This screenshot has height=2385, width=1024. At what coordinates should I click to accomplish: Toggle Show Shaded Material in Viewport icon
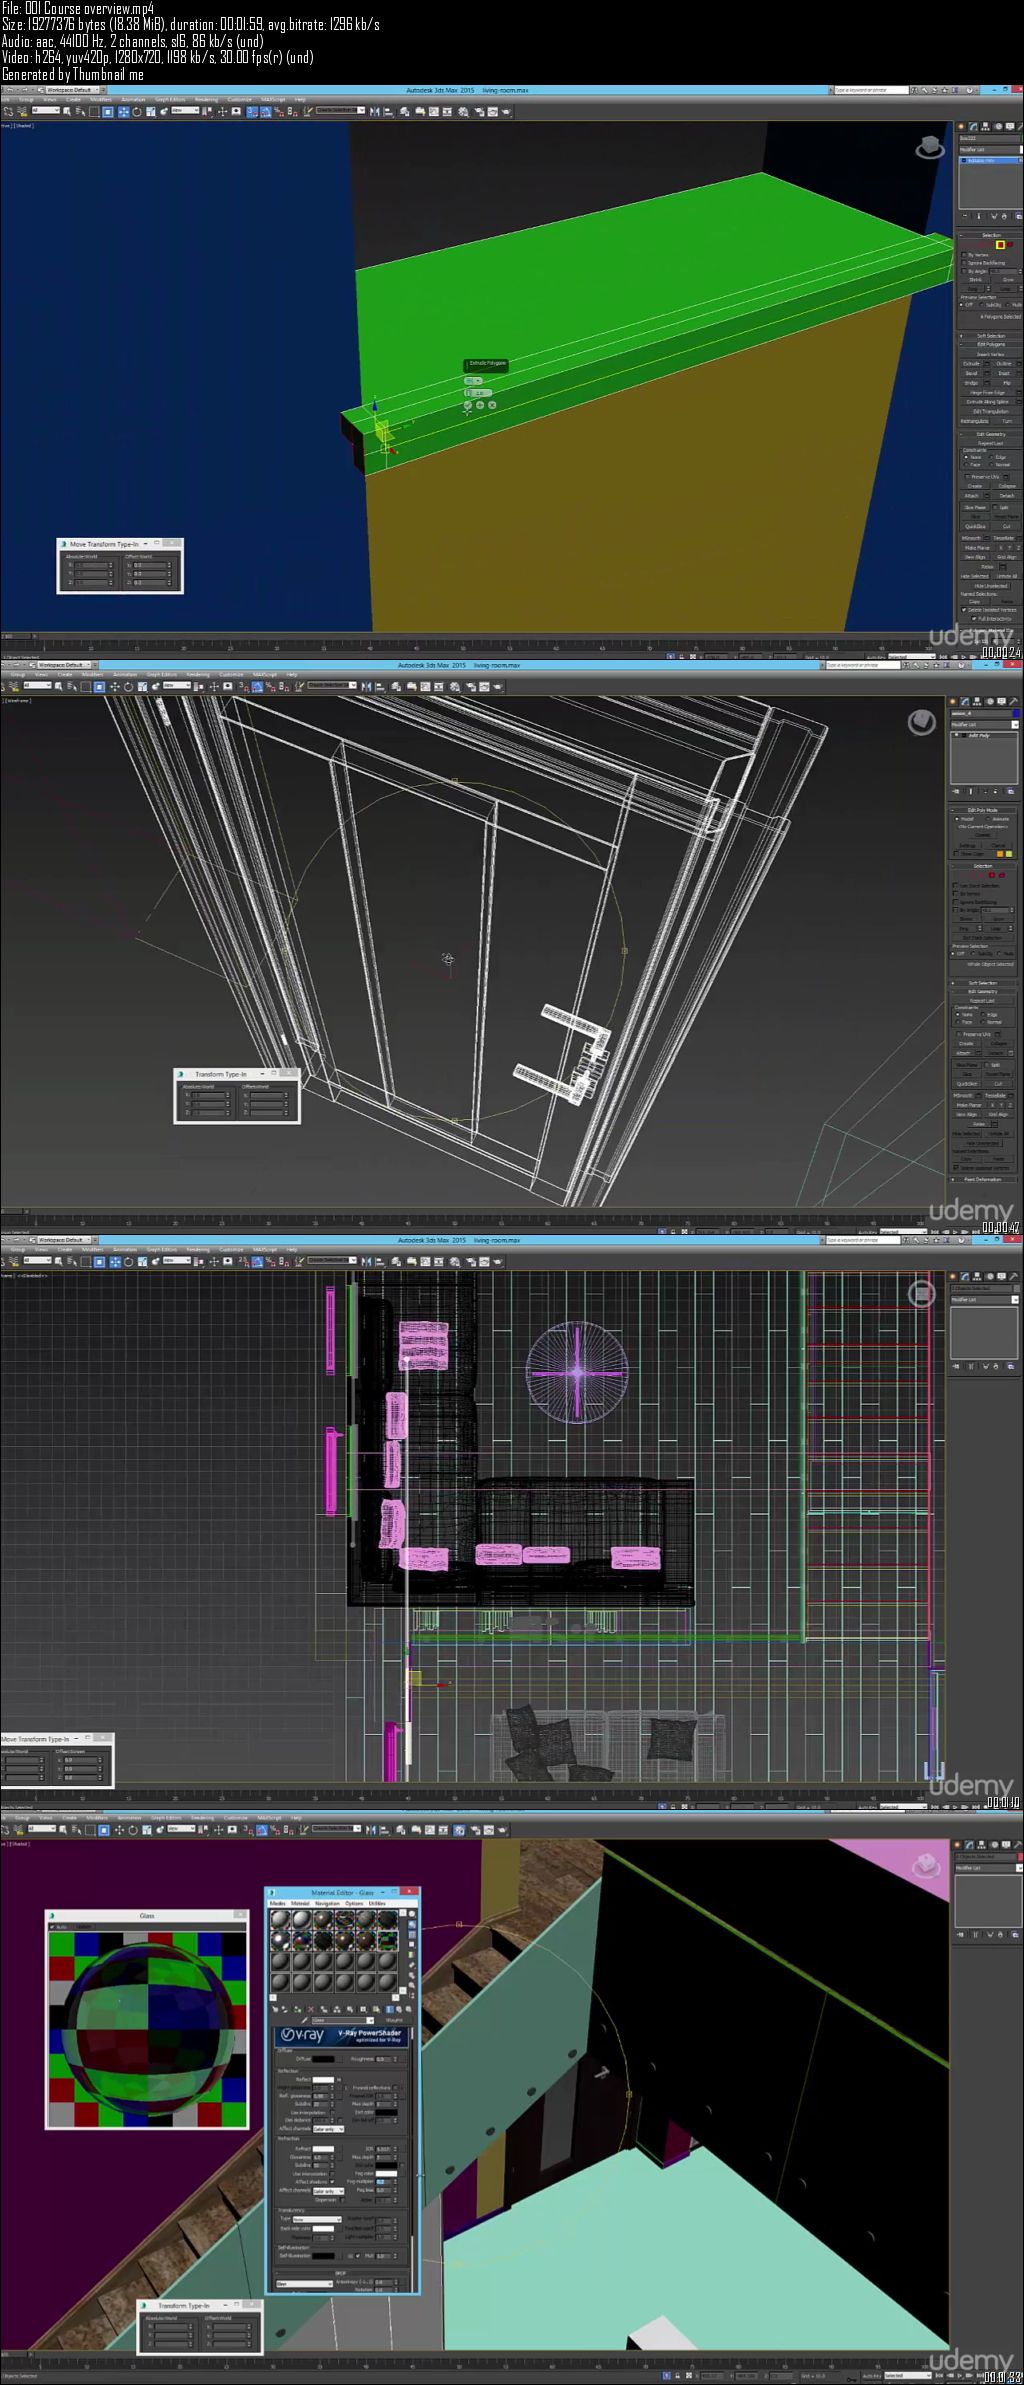[376, 2009]
